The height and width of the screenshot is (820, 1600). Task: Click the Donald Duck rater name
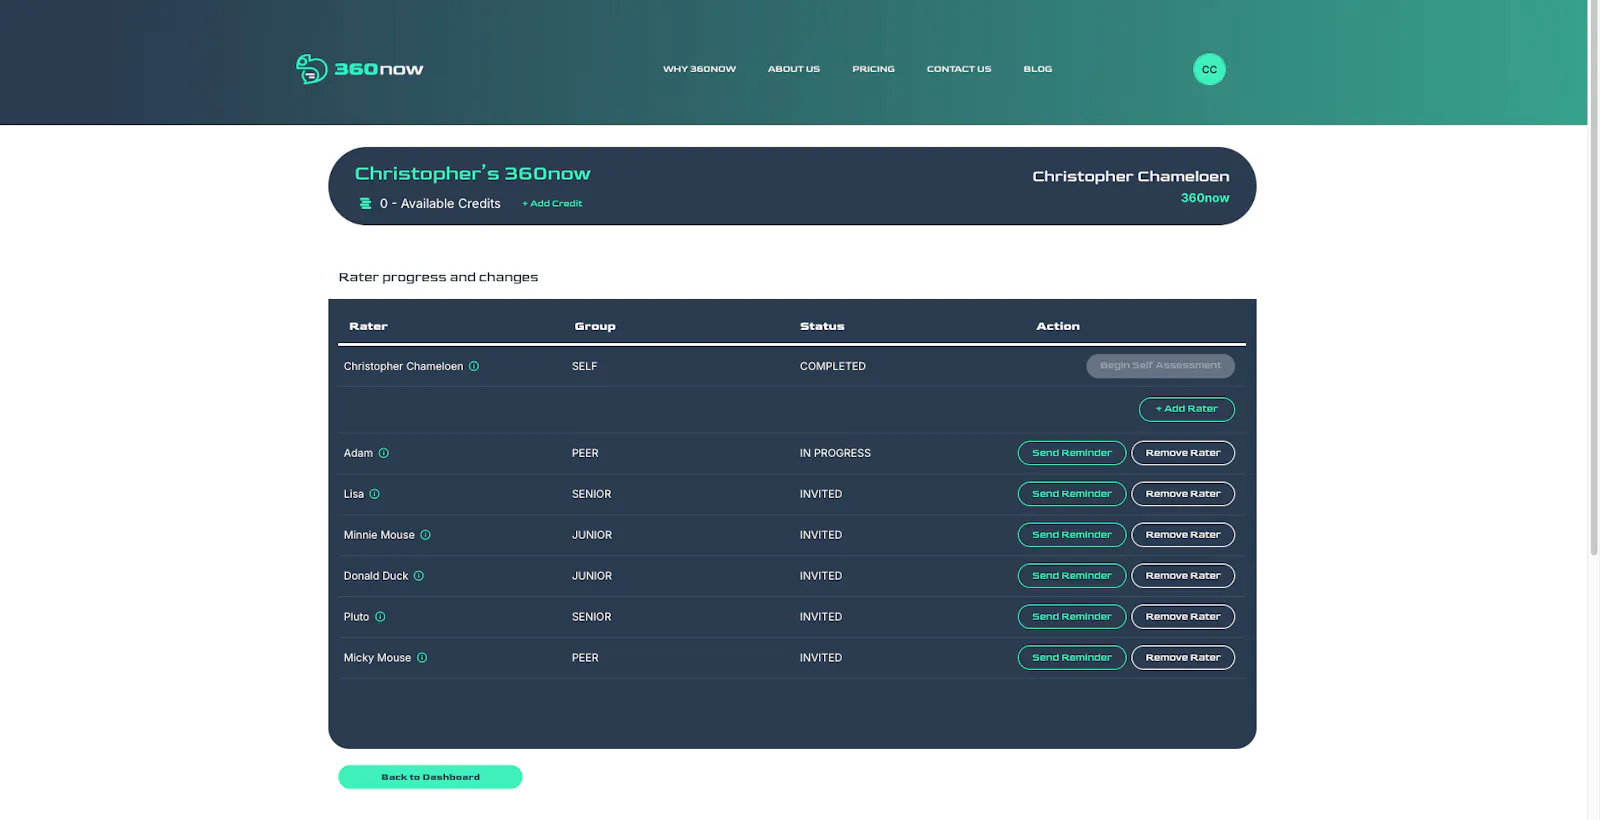tap(376, 576)
